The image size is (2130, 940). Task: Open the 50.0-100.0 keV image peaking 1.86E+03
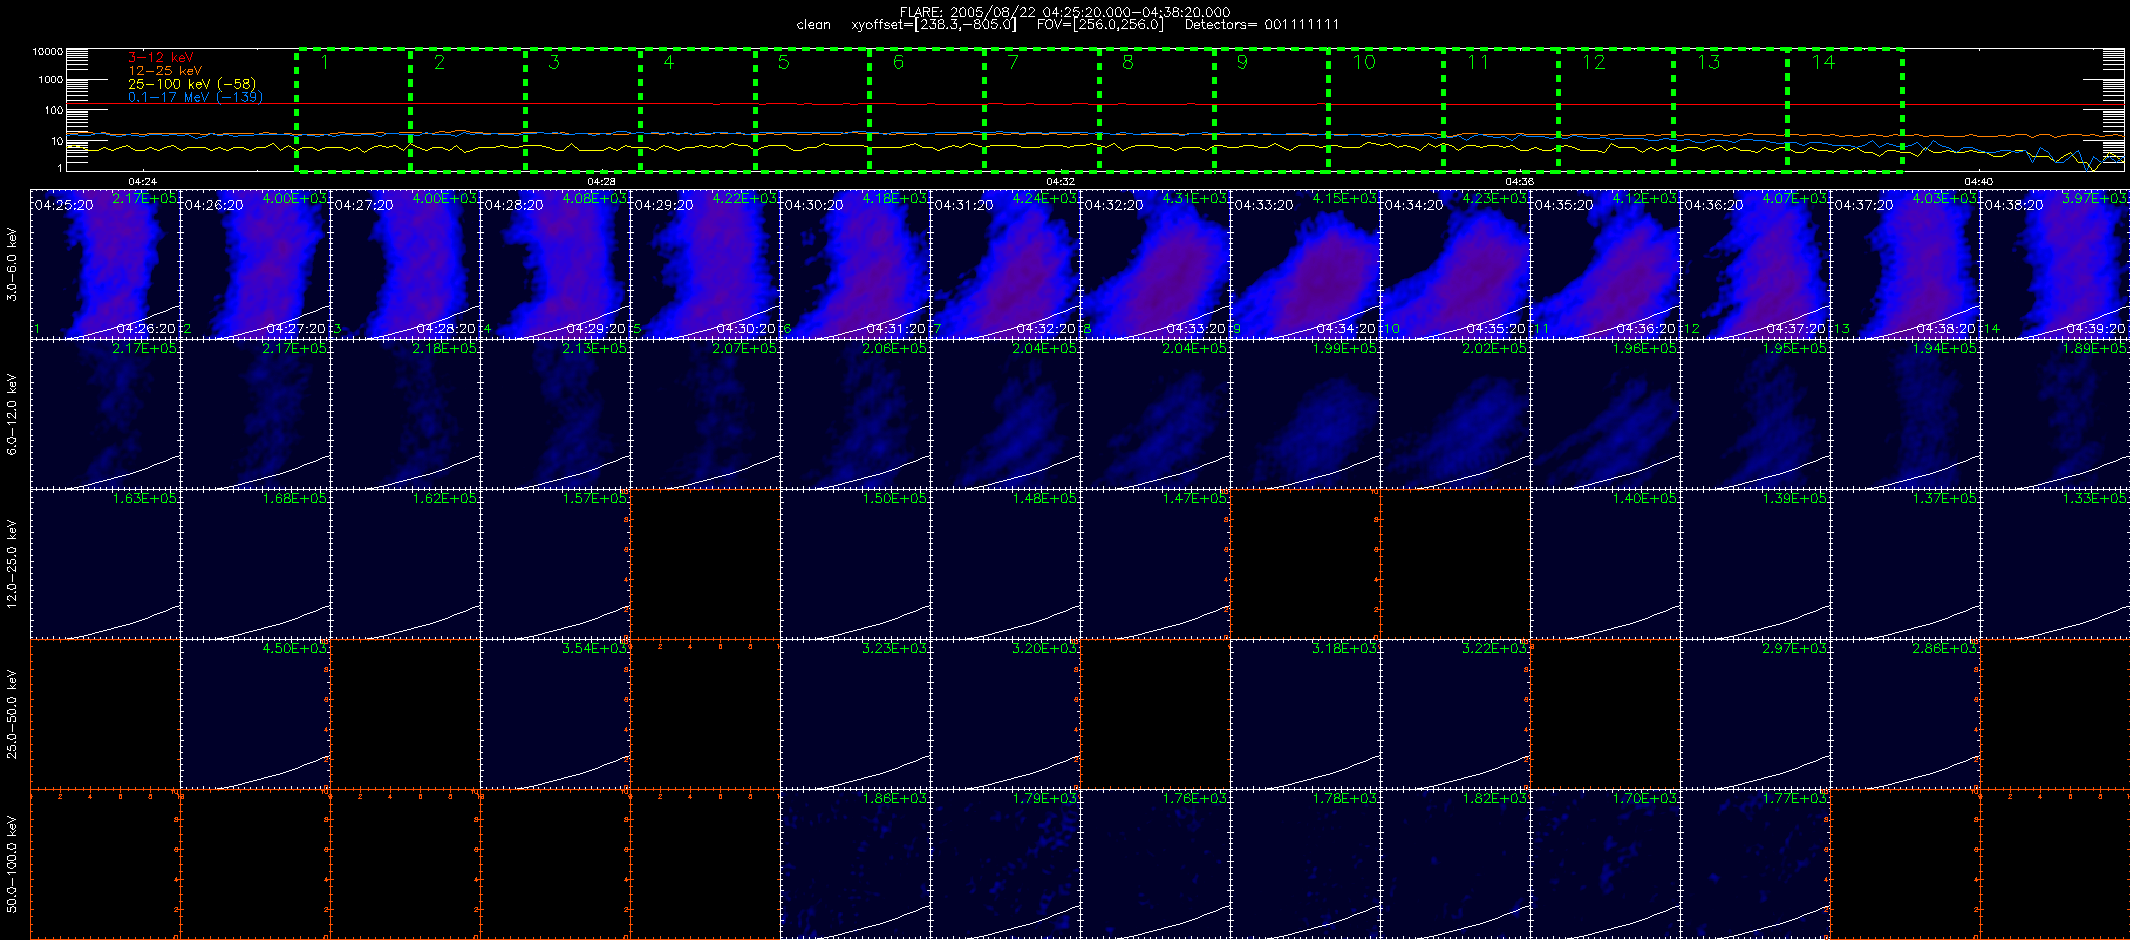[855, 864]
